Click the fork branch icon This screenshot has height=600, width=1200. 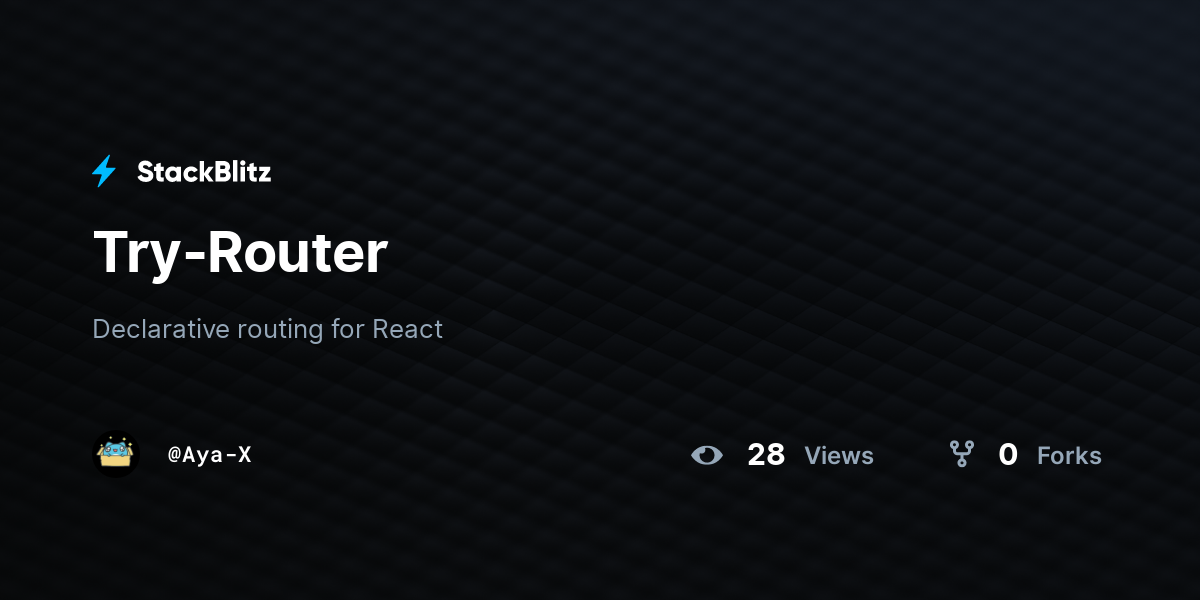(962, 455)
